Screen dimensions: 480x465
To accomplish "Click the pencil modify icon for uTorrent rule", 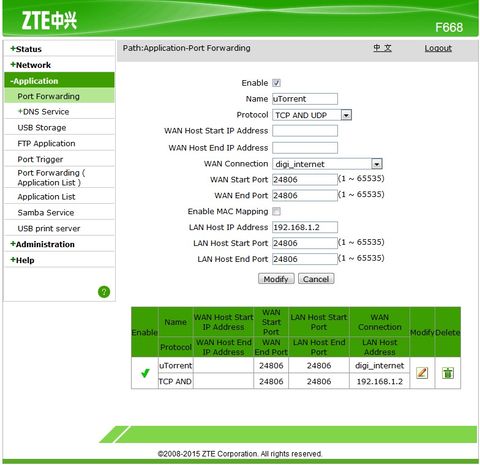I will [422, 373].
